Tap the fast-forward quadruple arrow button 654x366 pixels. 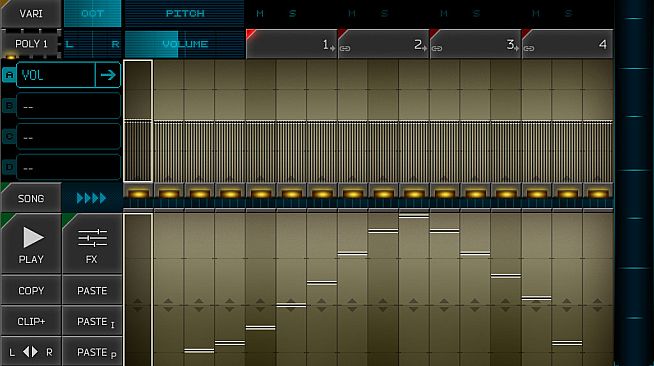(x=92, y=198)
